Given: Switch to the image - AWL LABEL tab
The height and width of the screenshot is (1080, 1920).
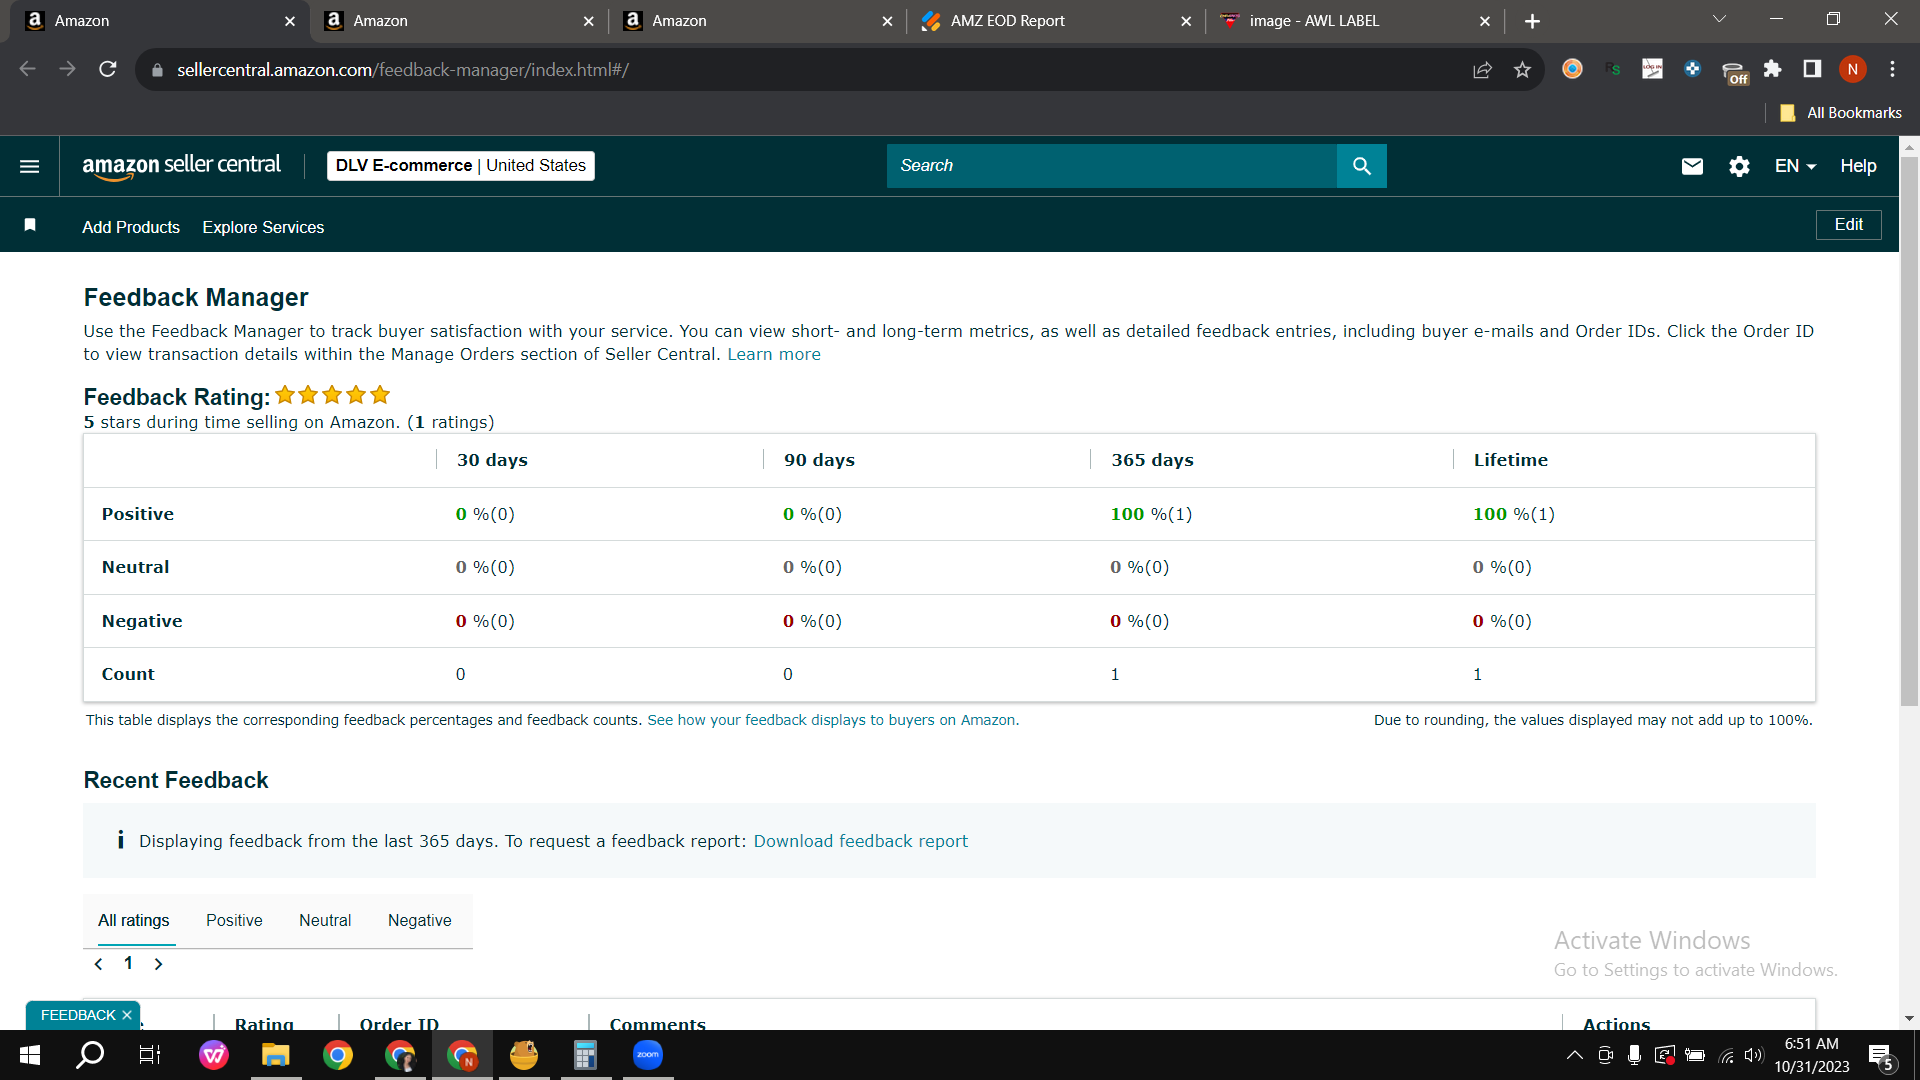Looking at the screenshot, I should [x=1355, y=21].
